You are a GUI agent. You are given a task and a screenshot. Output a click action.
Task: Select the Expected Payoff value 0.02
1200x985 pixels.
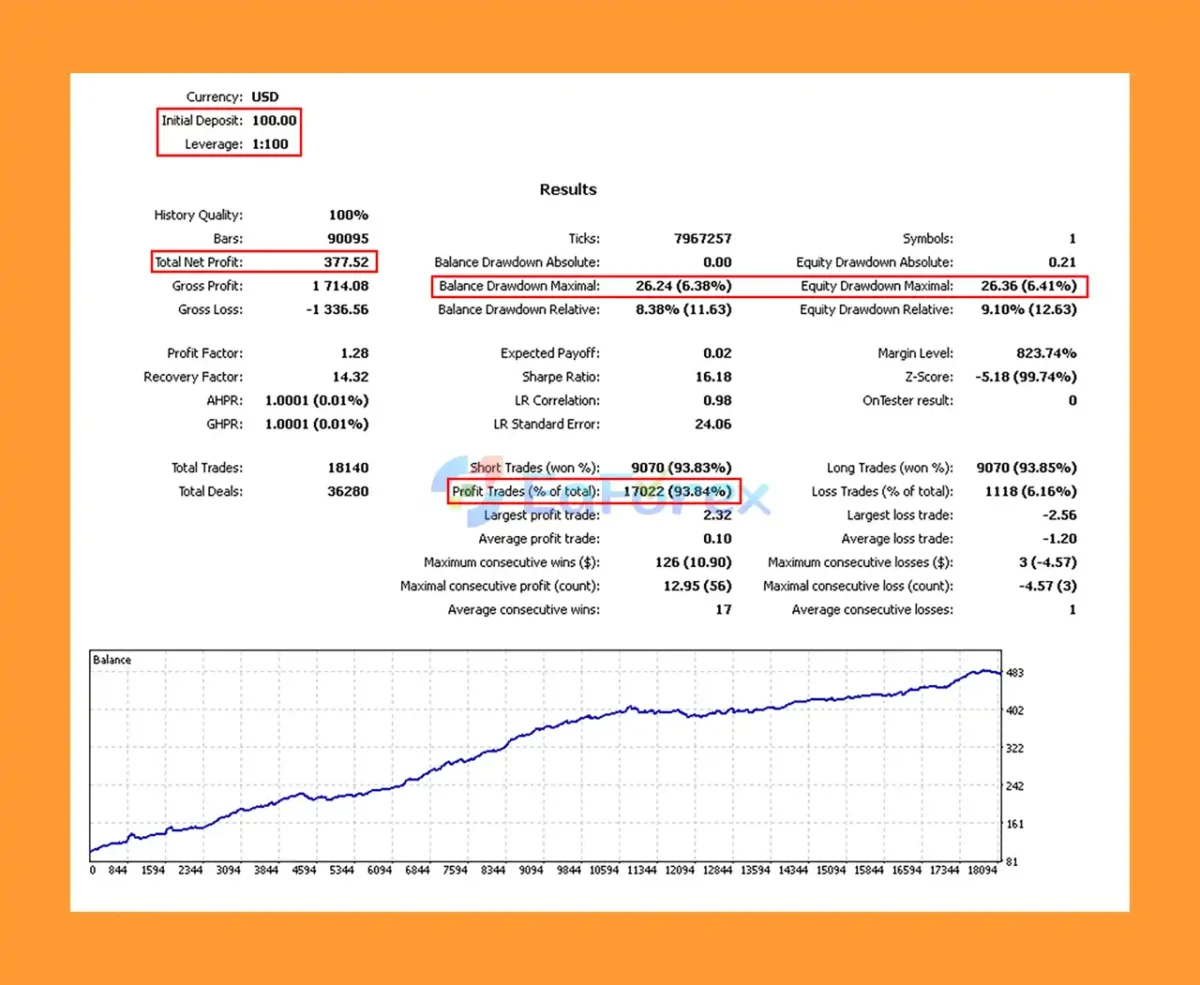[x=717, y=353]
